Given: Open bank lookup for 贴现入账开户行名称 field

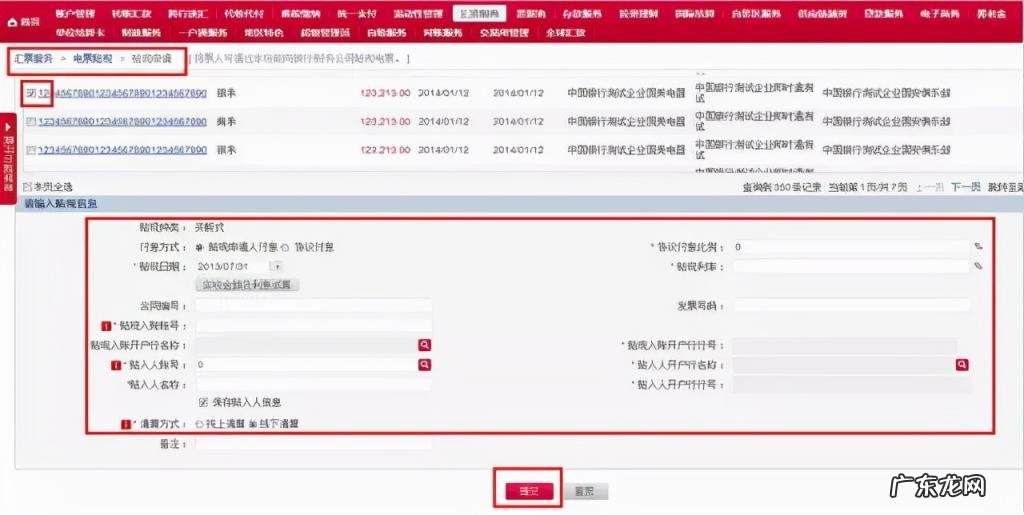Looking at the screenshot, I should point(424,345).
